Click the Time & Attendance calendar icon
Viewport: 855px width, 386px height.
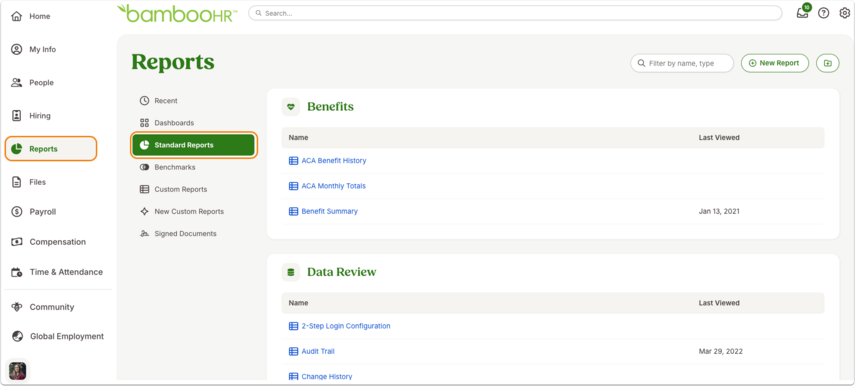click(x=16, y=272)
